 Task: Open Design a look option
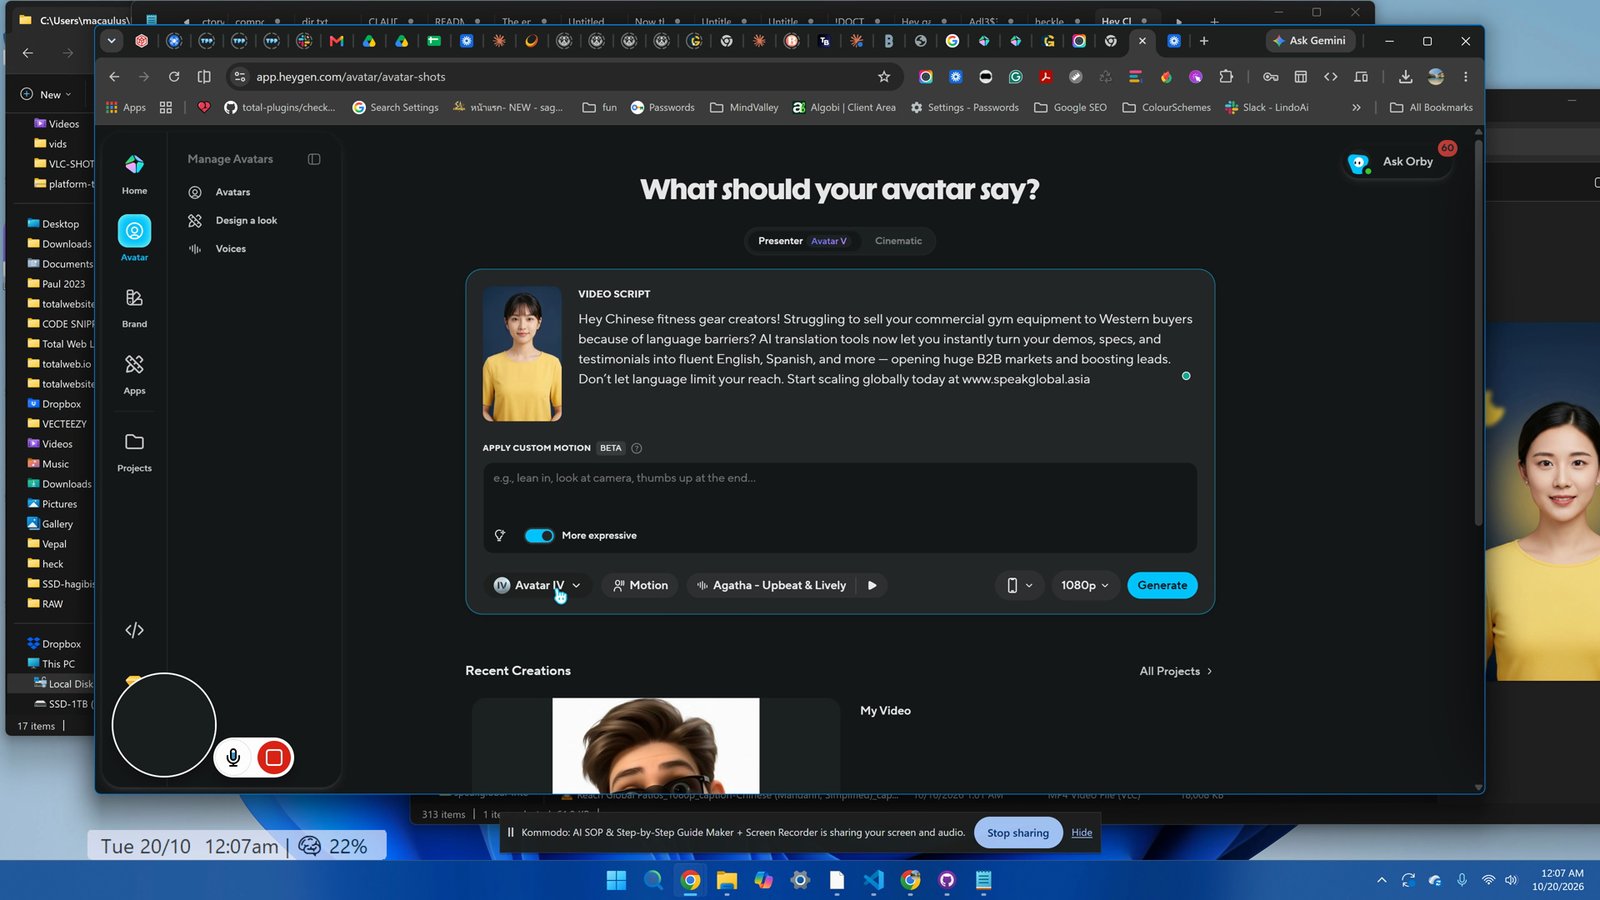pos(246,220)
